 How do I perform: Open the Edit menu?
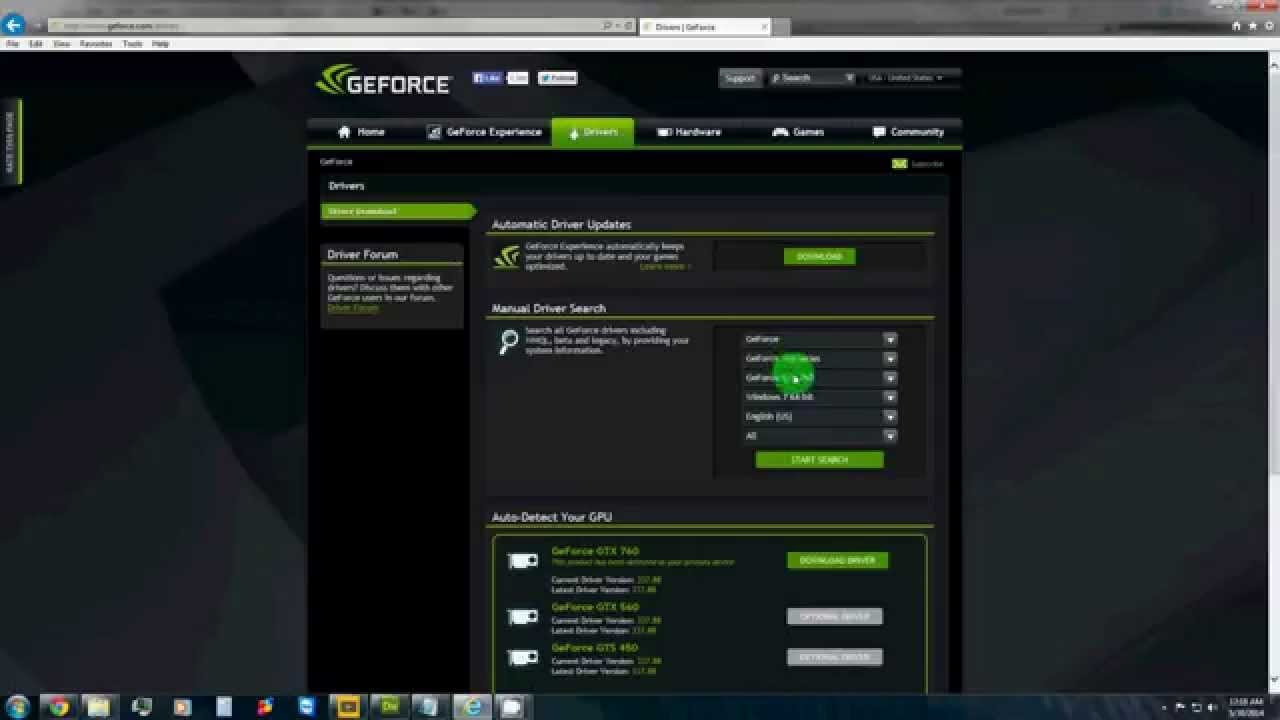point(36,44)
